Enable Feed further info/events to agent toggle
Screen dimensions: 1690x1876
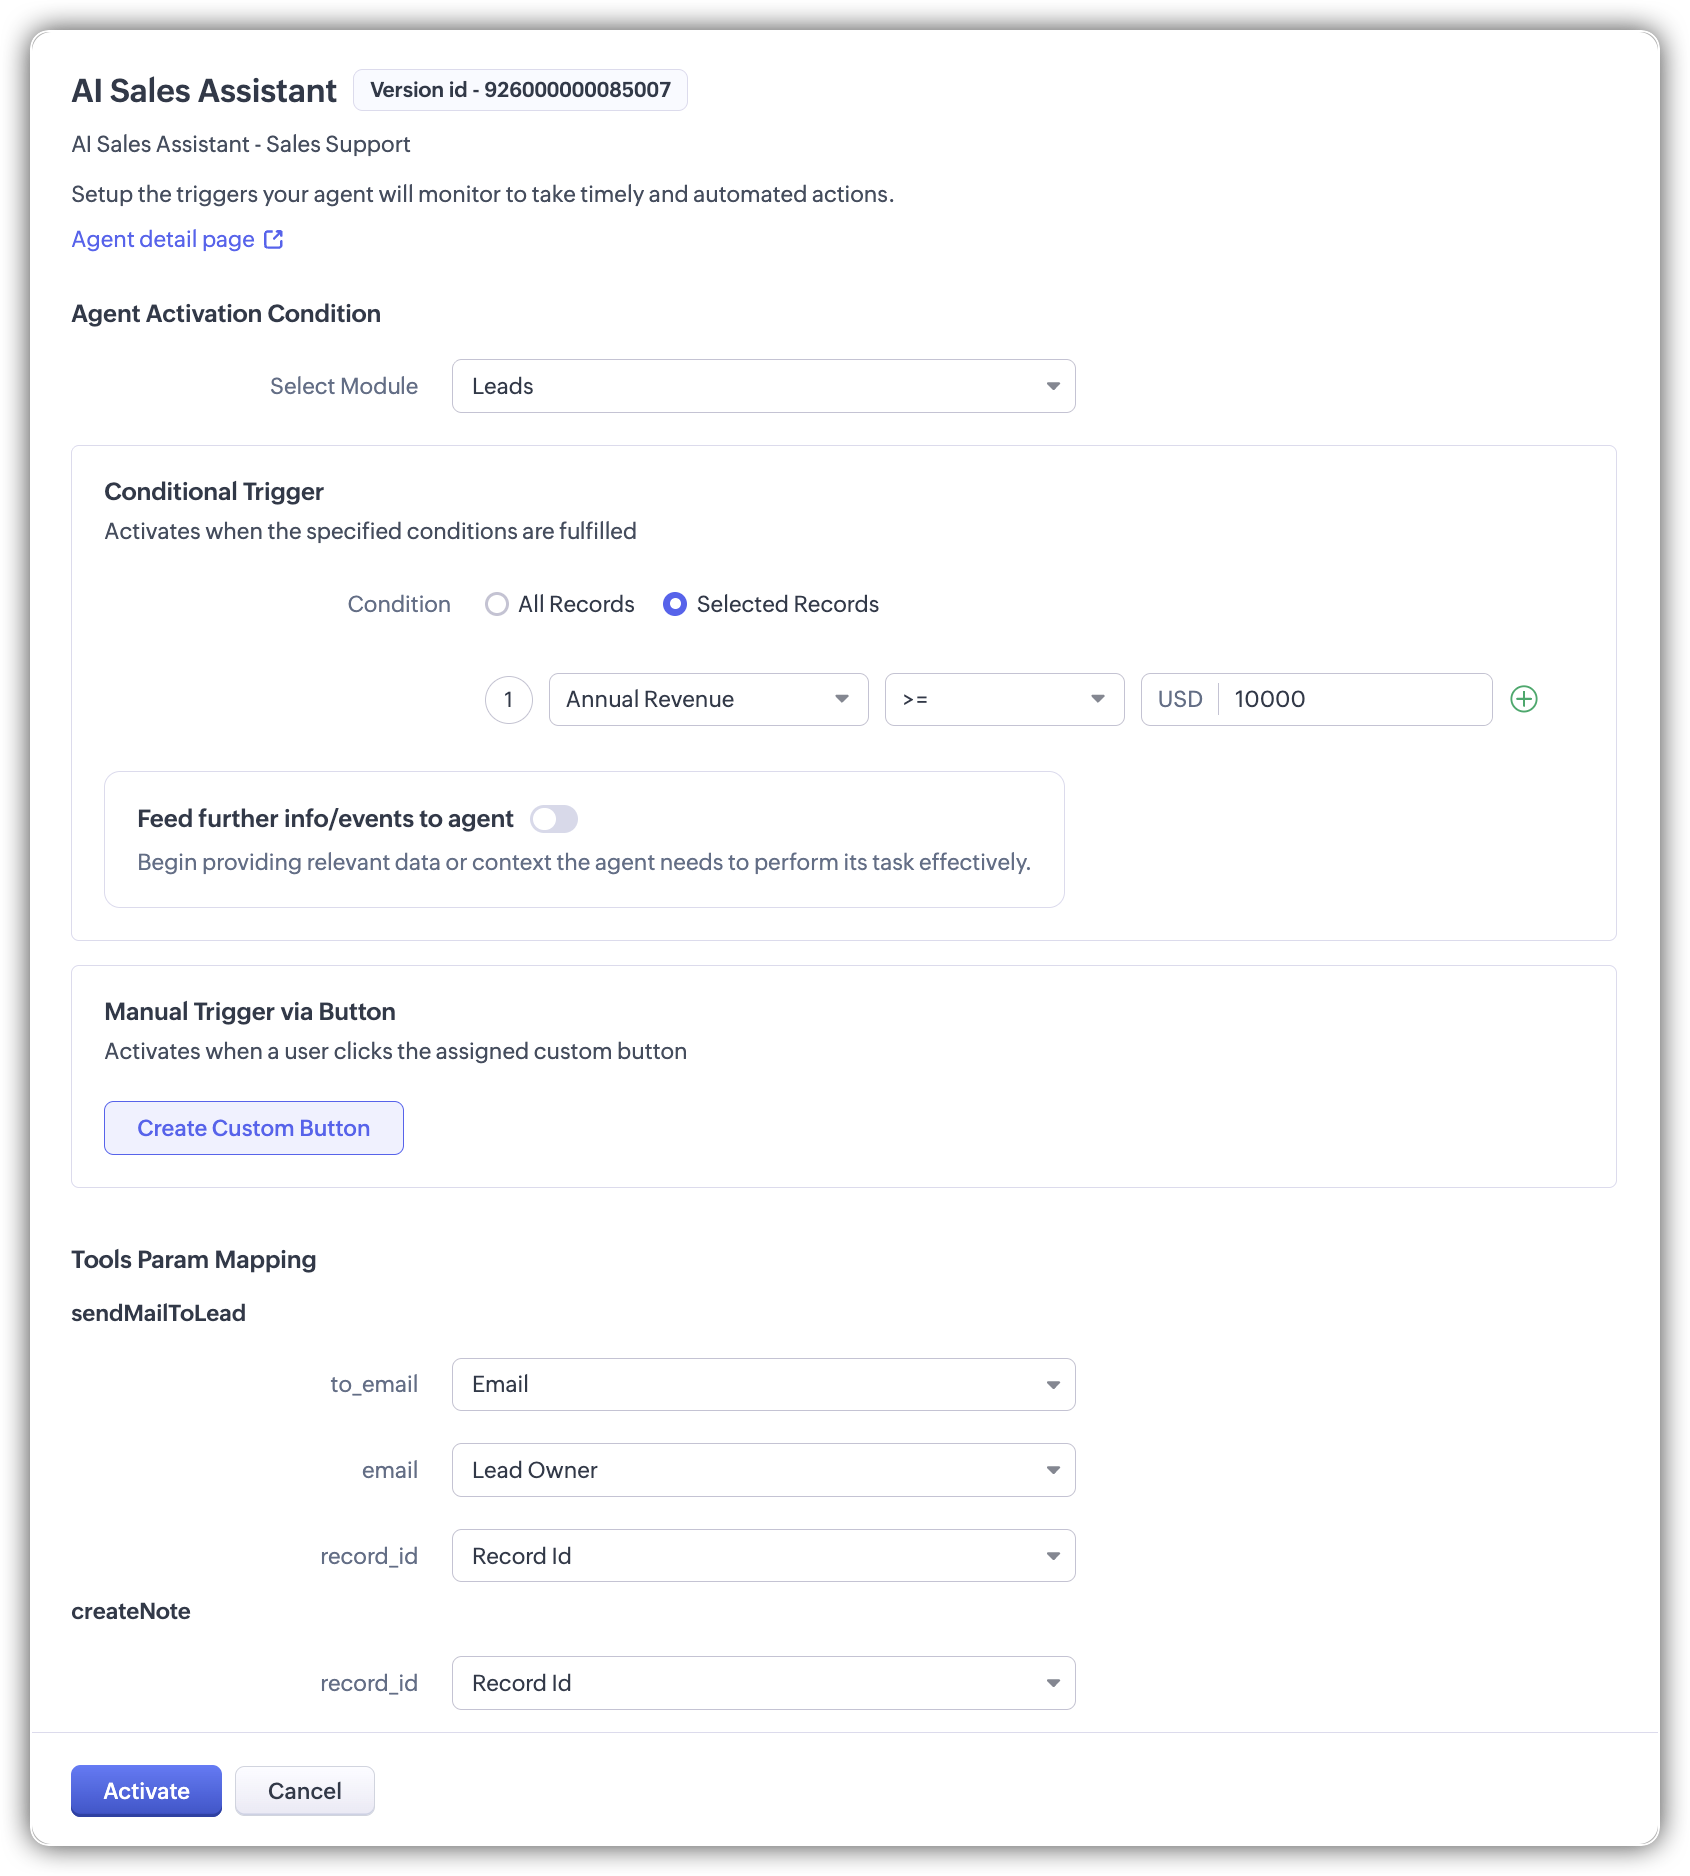point(554,819)
